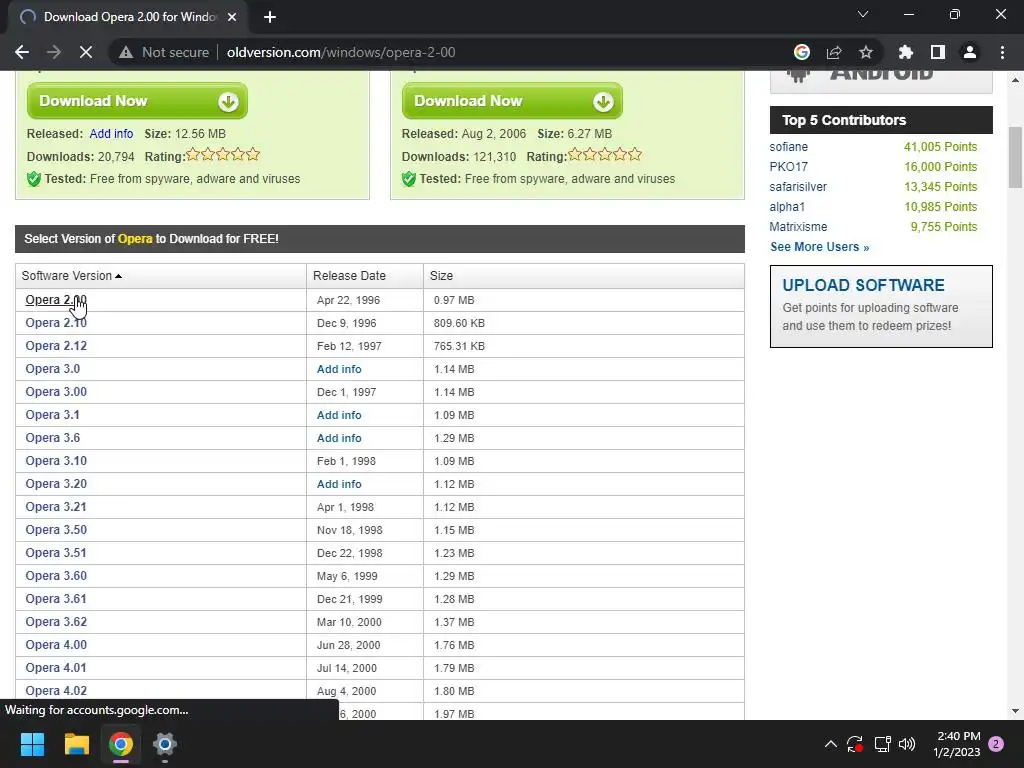The image size is (1024, 768).
Task: Open the Opera 2.12 version link
Action: coord(56,345)
